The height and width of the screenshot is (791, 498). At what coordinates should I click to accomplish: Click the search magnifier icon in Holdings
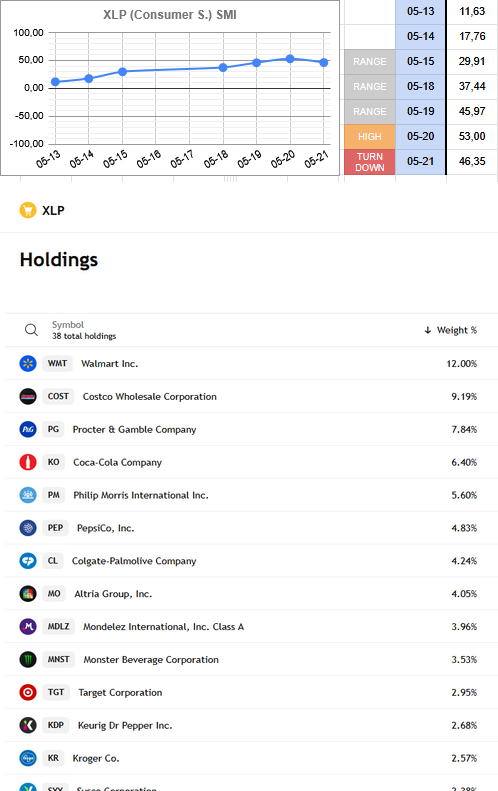31,330
